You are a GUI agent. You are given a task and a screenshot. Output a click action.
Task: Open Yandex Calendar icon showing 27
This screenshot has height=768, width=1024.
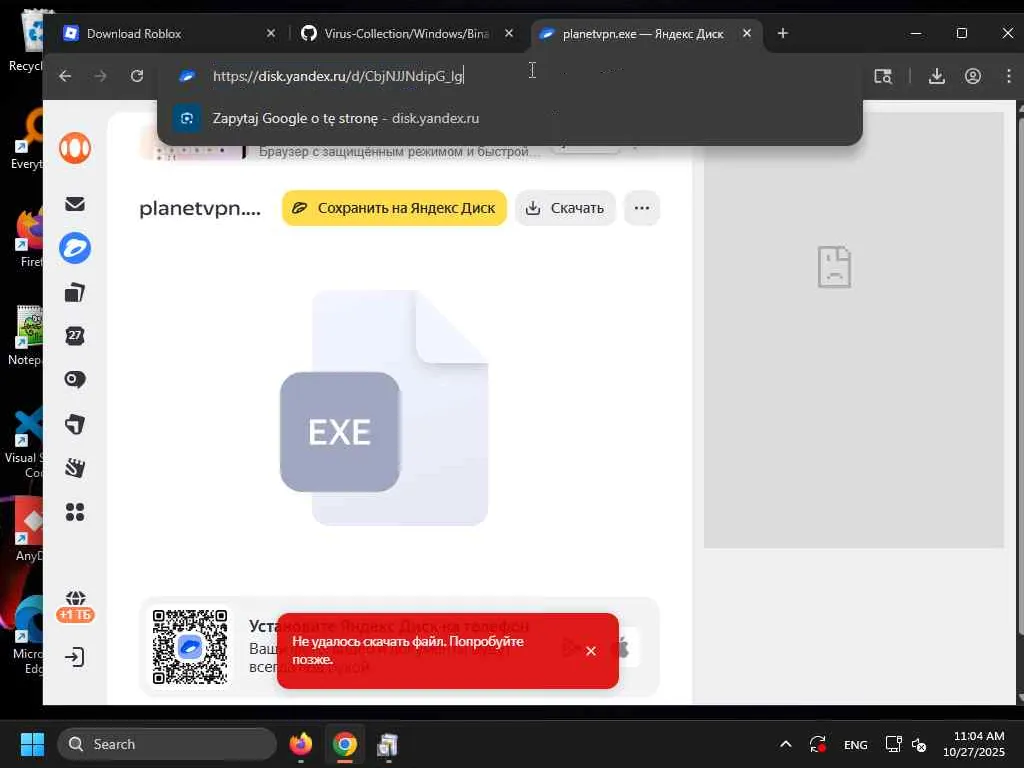tap(75, 336)
